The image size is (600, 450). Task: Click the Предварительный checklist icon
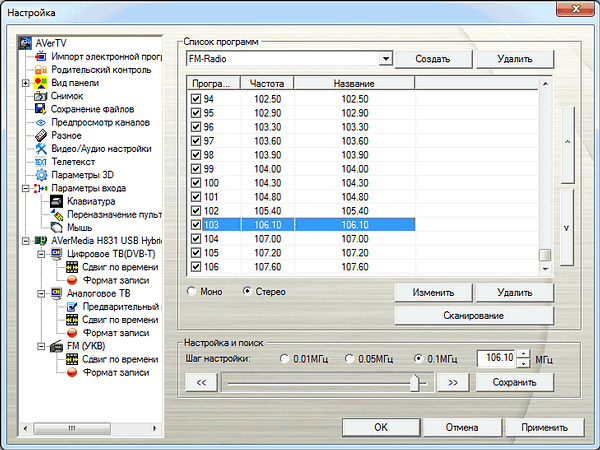(x=72, y=307)
